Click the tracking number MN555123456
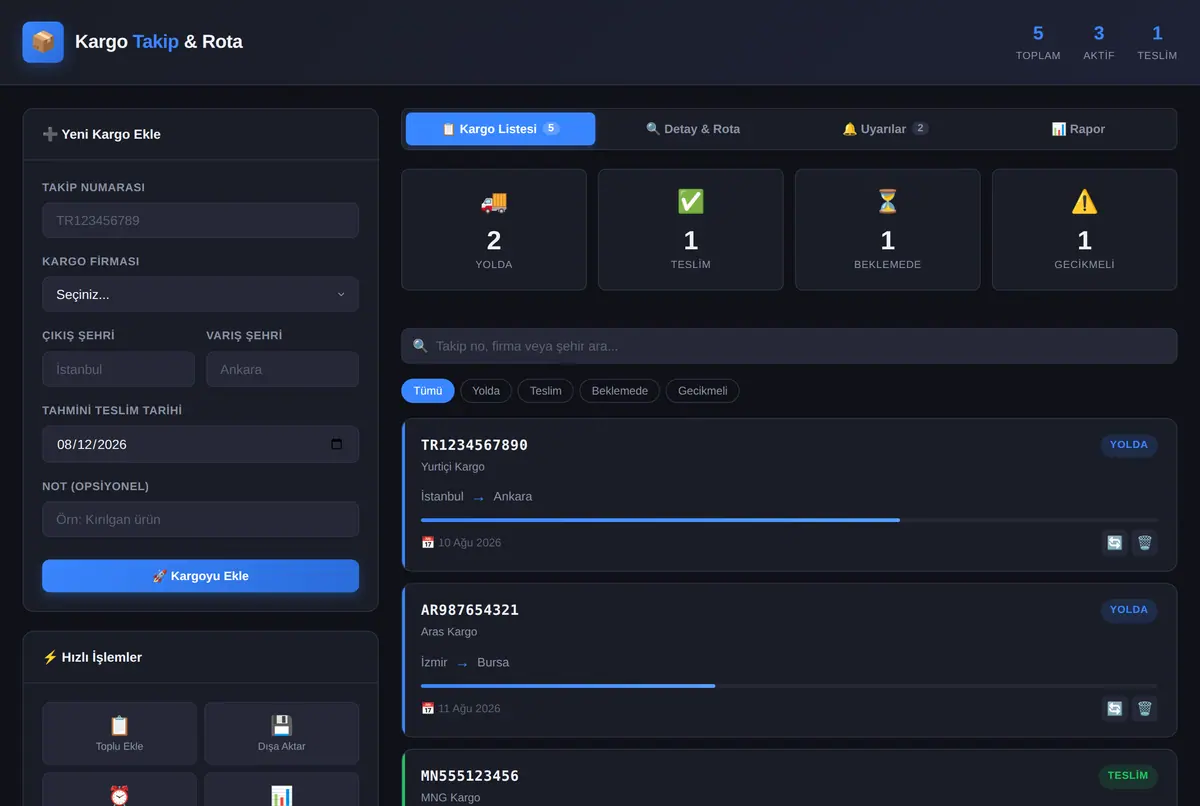 click(x=470, y=776)
